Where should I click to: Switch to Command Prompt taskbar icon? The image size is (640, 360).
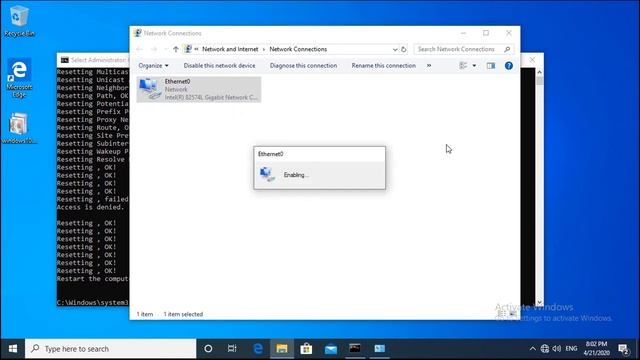[355, 349]
